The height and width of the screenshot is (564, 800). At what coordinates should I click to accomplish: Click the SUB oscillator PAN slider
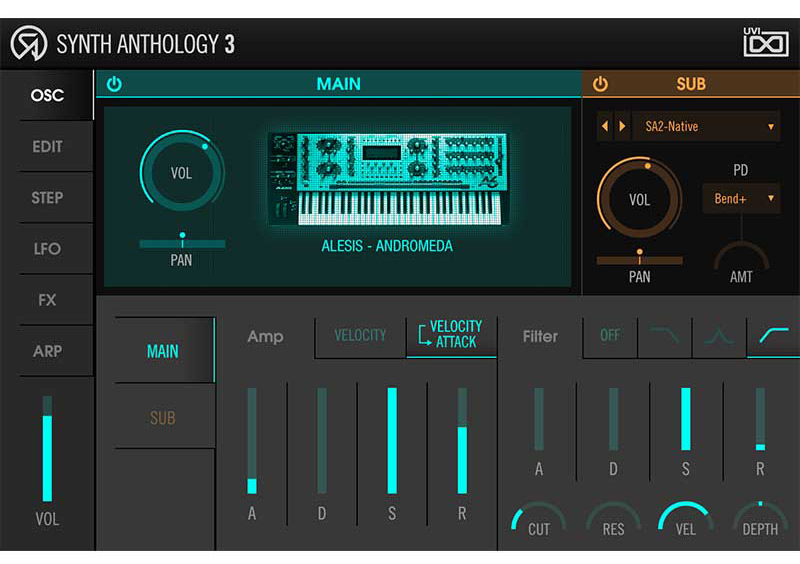tap(639, 260)
